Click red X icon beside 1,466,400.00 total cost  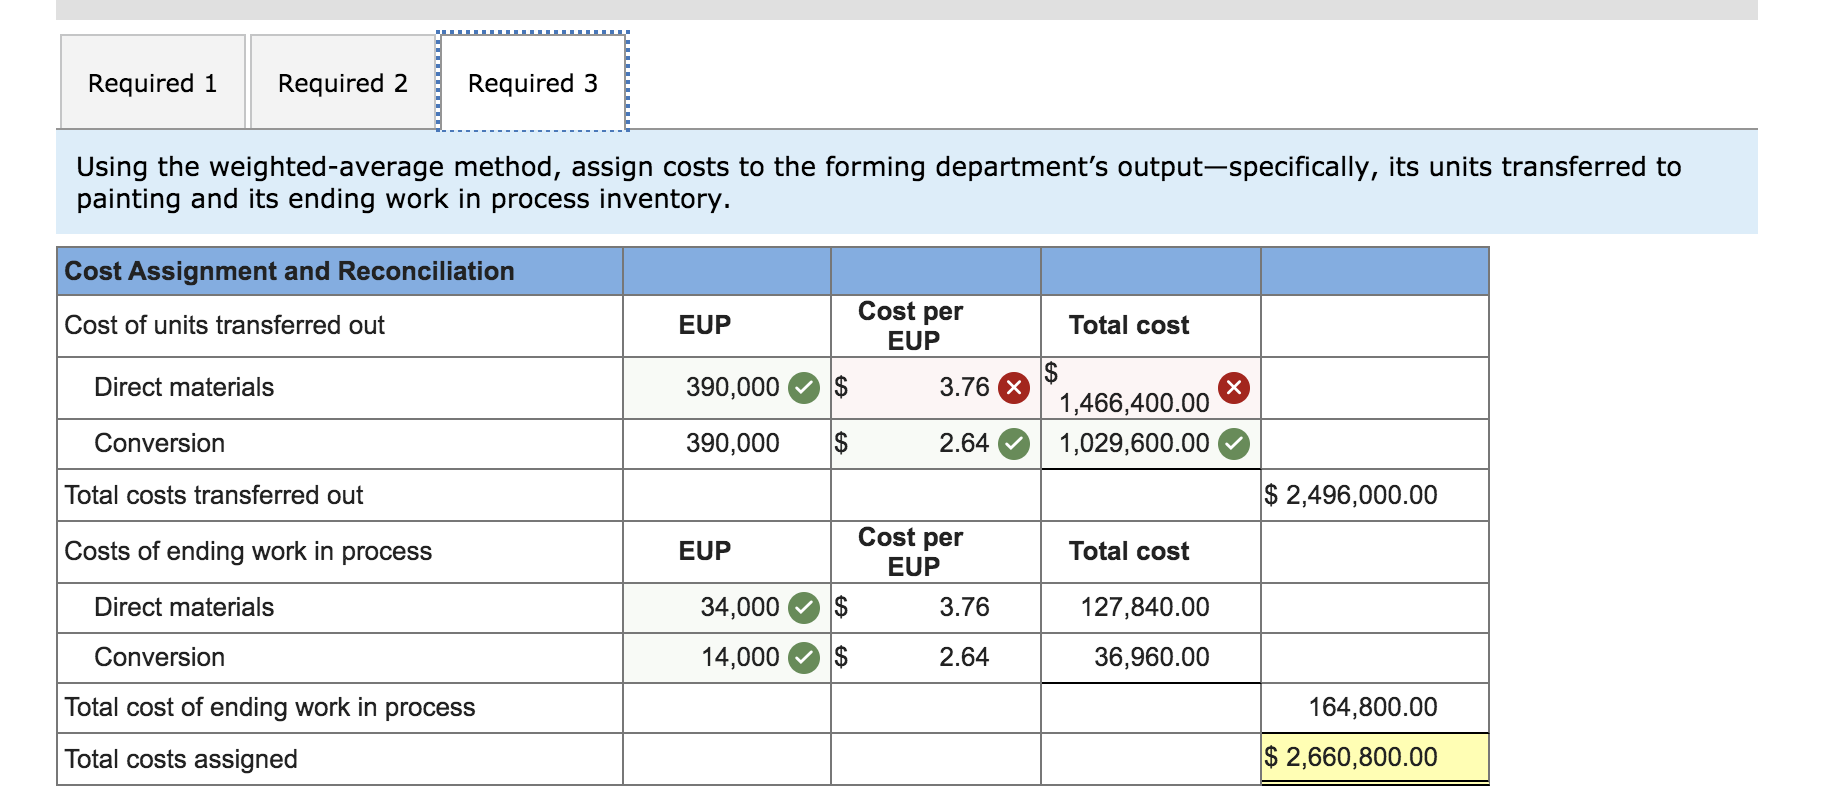coord(1234,388)
